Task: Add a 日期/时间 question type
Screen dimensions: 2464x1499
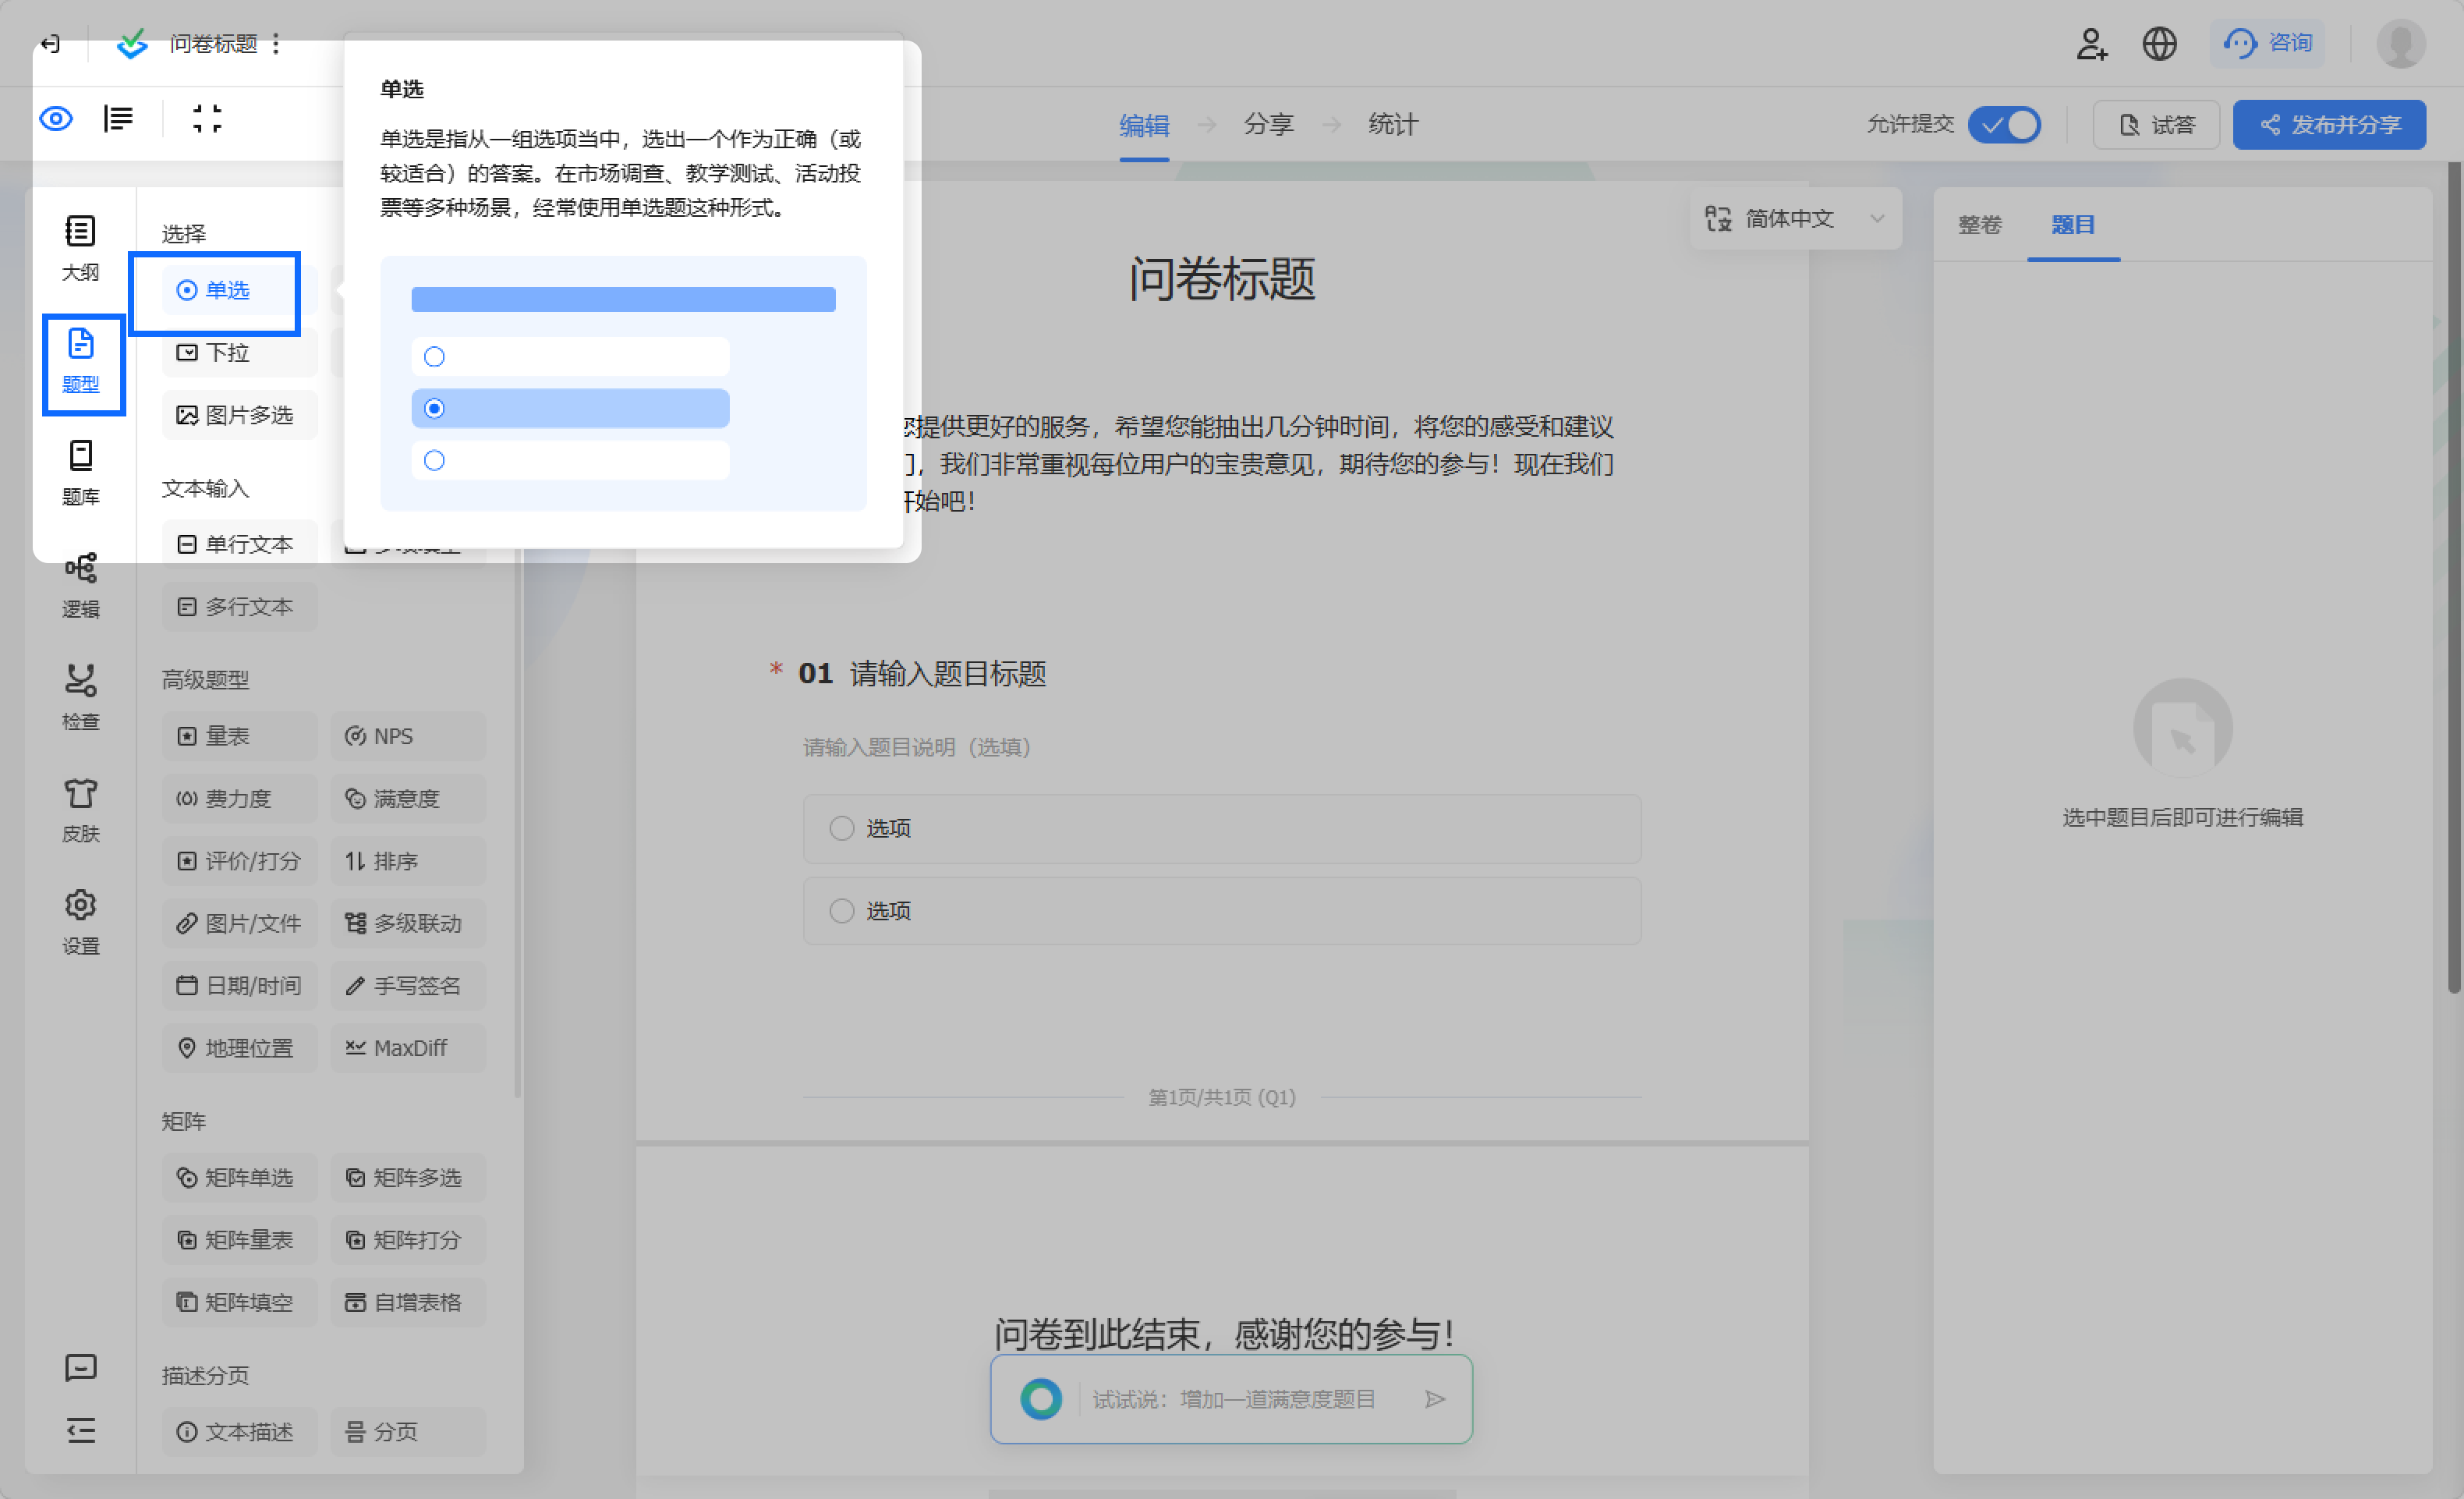Action: [x=240, y=986]
